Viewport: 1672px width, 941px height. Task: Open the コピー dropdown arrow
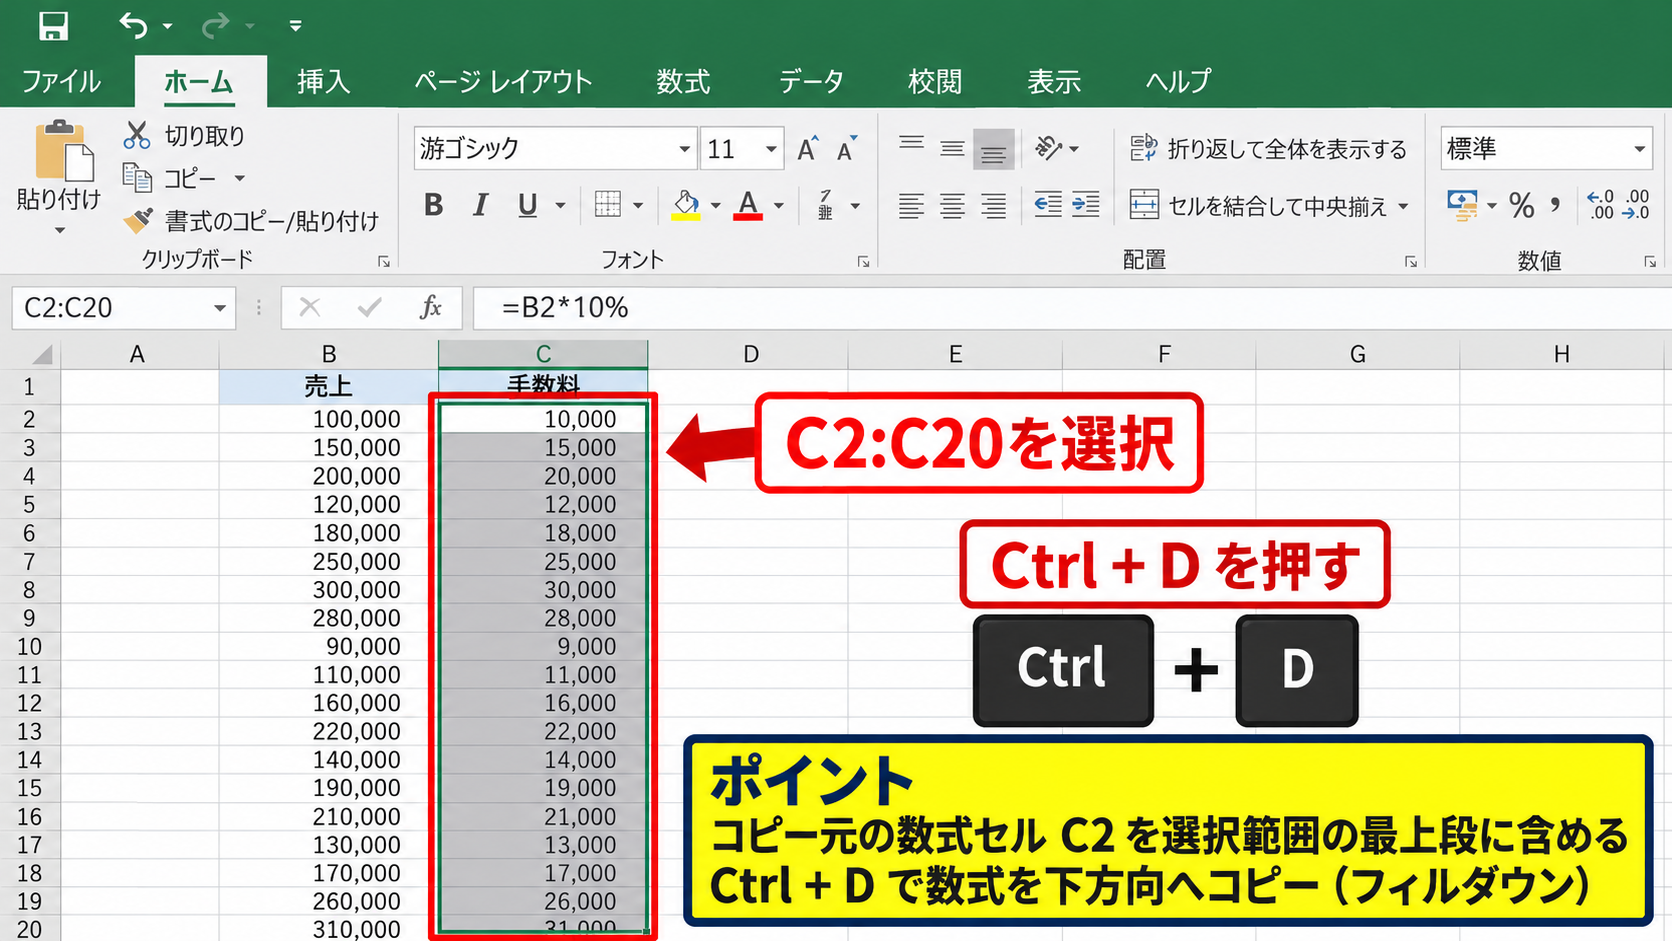[x=239, y=178]
